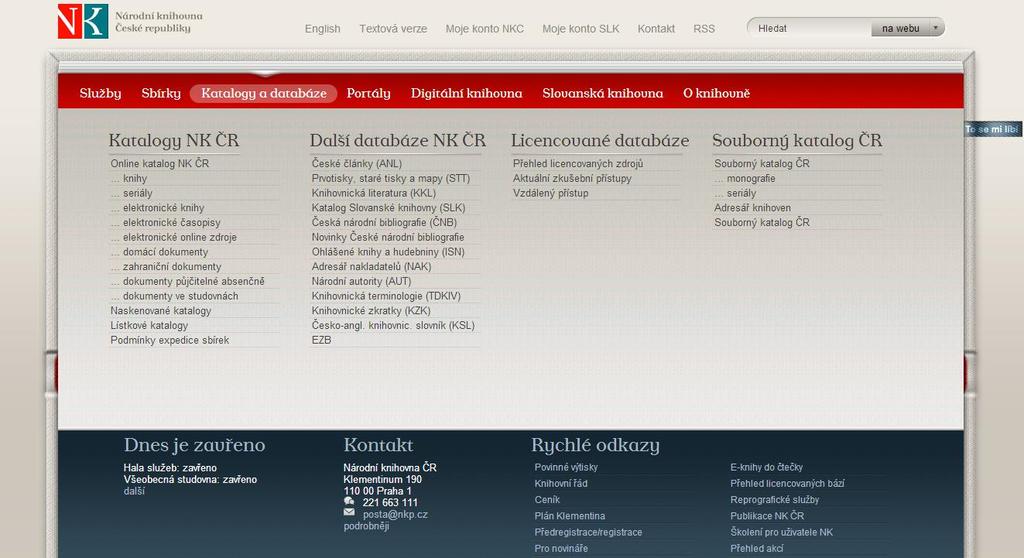Open the Slovanská knihovna menu
Viewport: 1024px width, 558px height.
(x=602, y=93)
